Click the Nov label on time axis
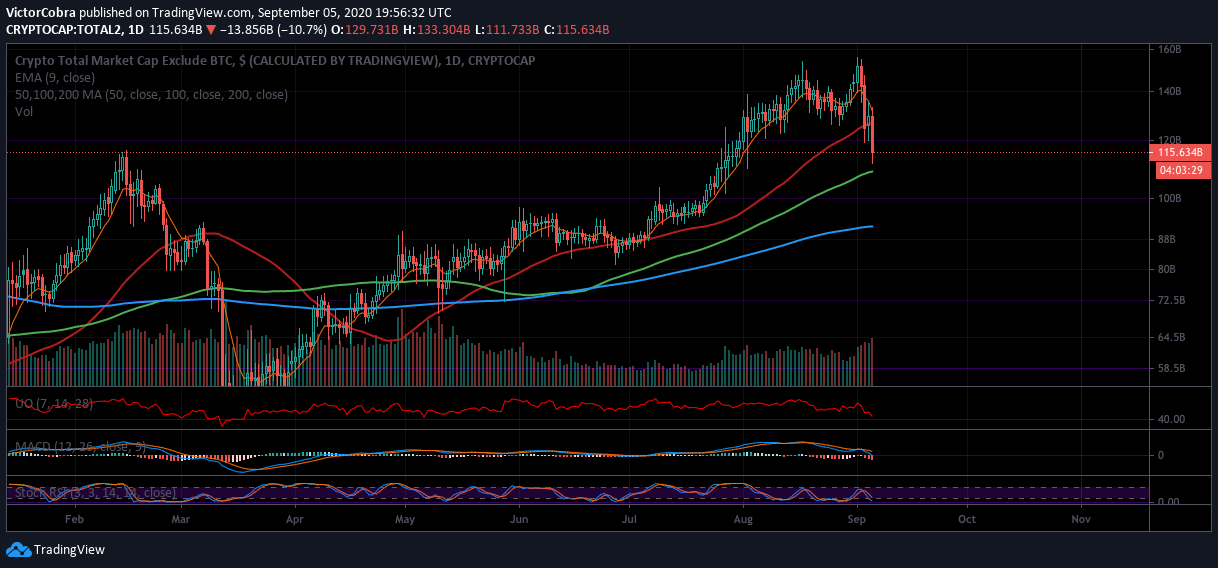The height and width of the screenshot is (568, 1218). pos(1080,520)
